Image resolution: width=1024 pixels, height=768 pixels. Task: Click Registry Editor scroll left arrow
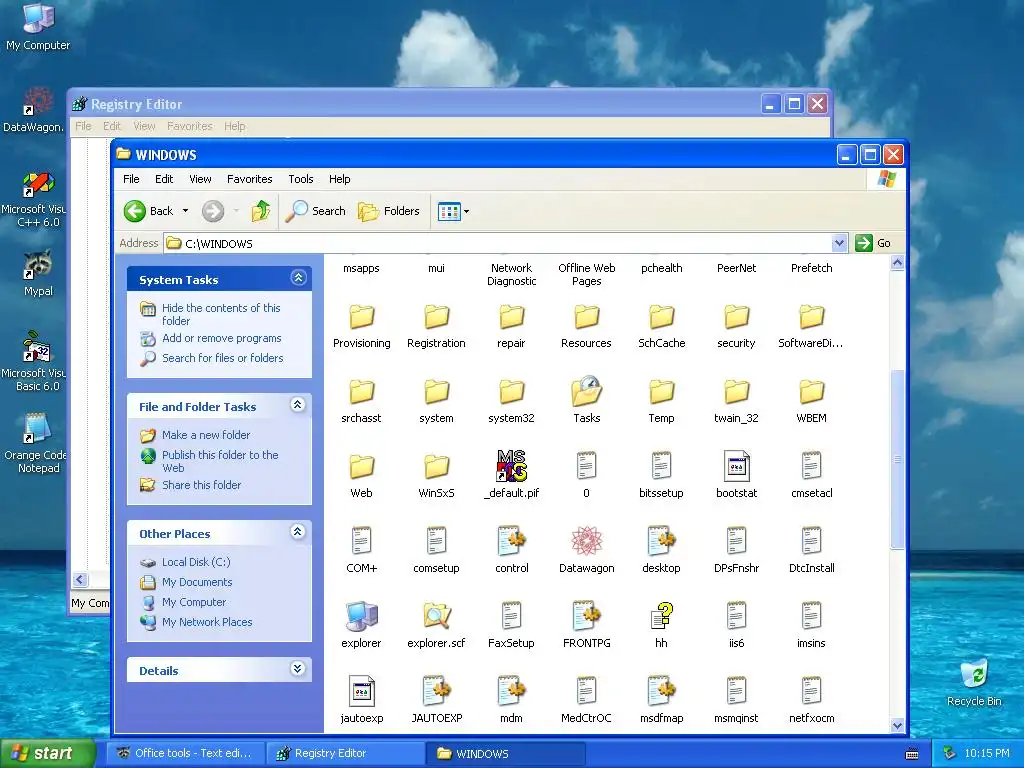tap(80, 580)
